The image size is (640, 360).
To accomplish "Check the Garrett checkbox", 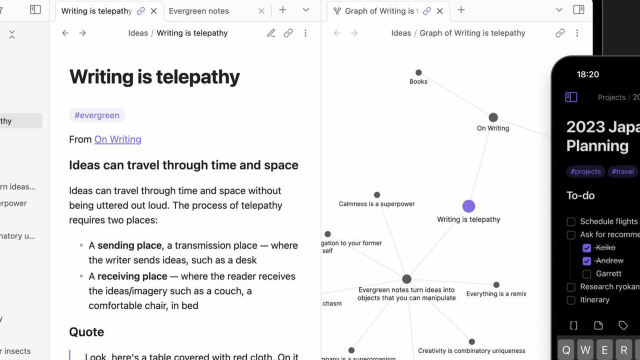I will pos(587,274).
